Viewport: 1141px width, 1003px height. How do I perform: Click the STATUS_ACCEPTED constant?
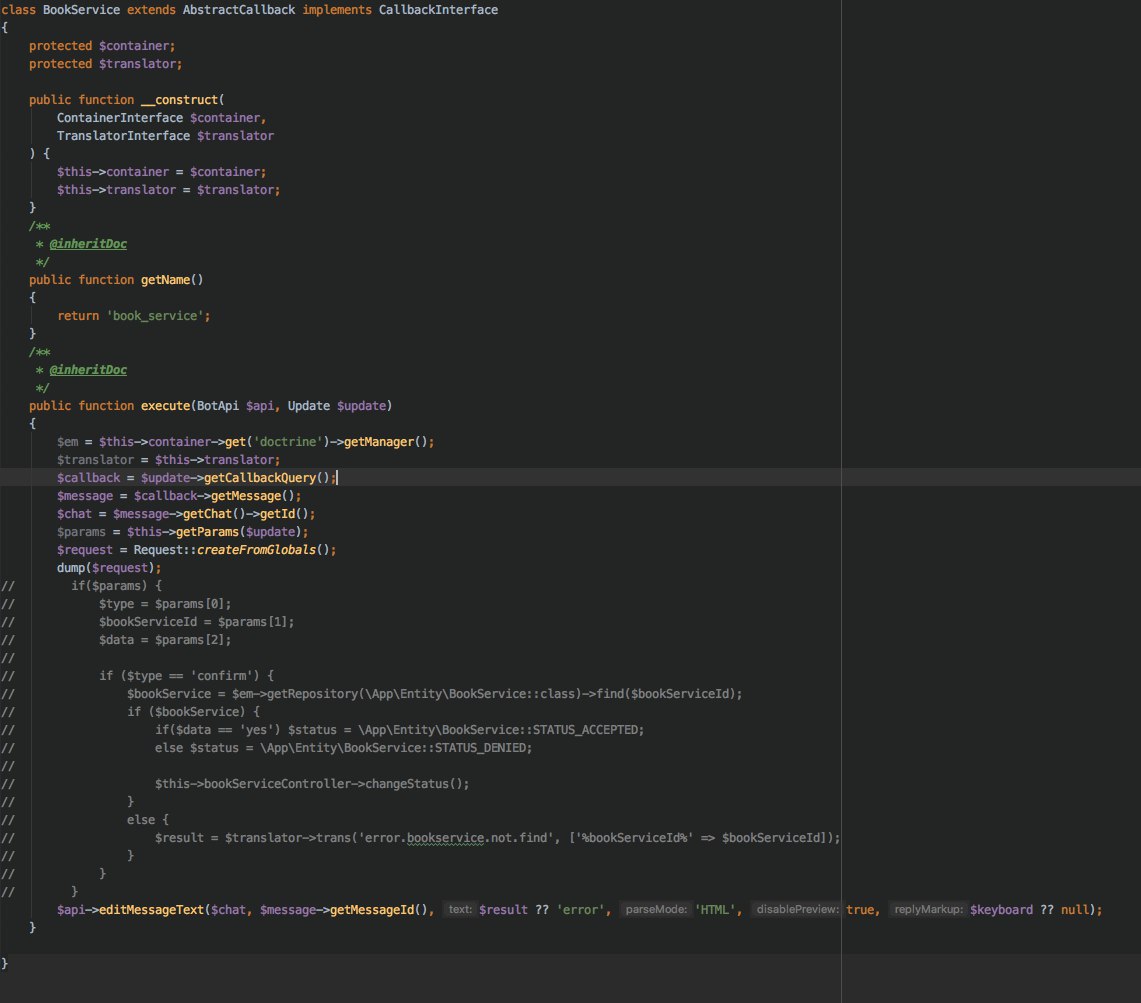point(585,729)
